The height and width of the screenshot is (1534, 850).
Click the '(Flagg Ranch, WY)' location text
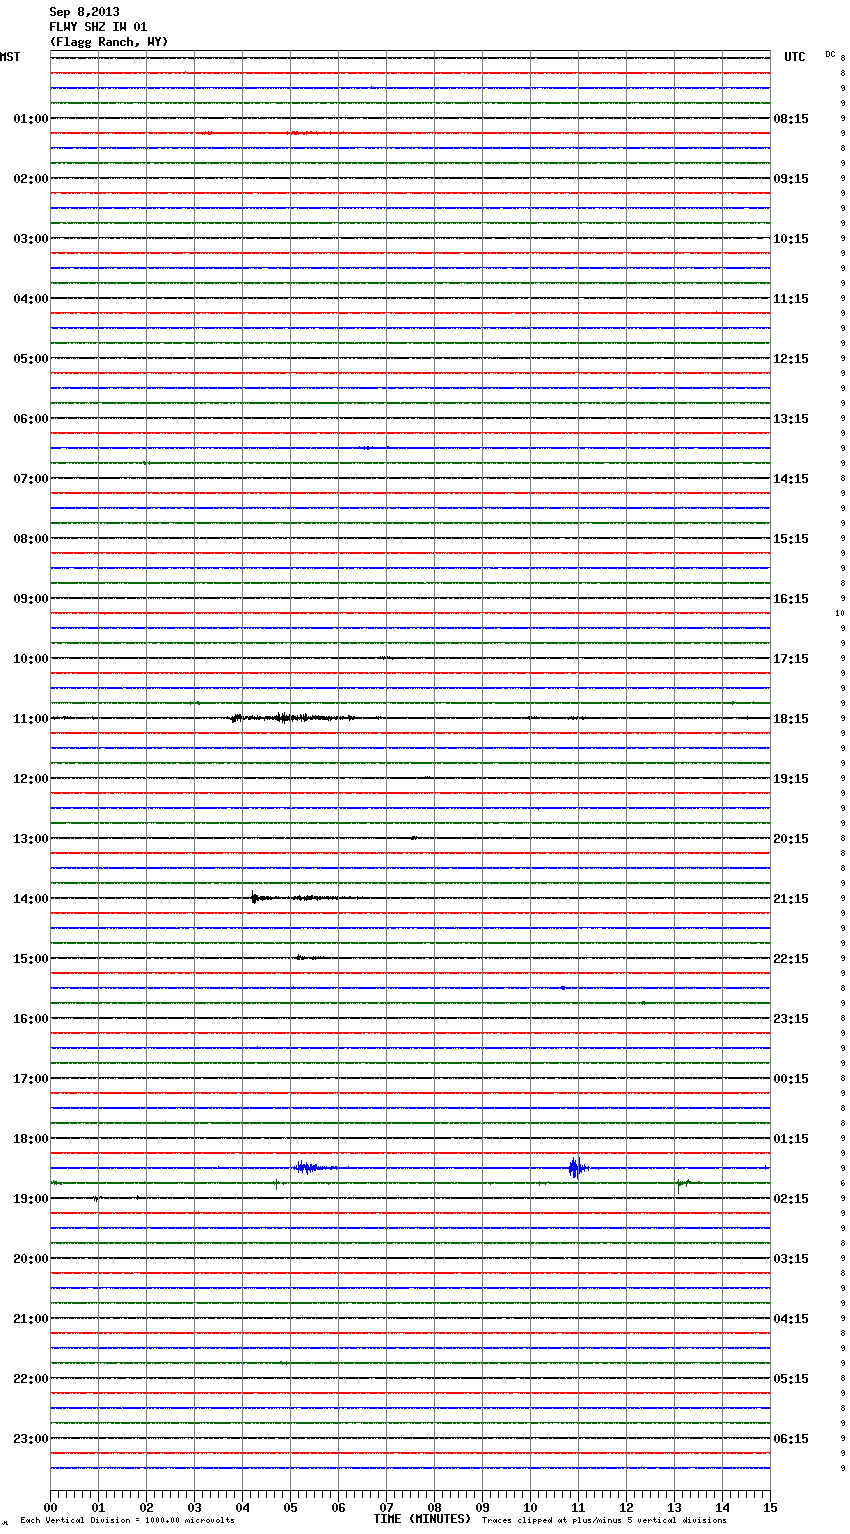[109, 42]
